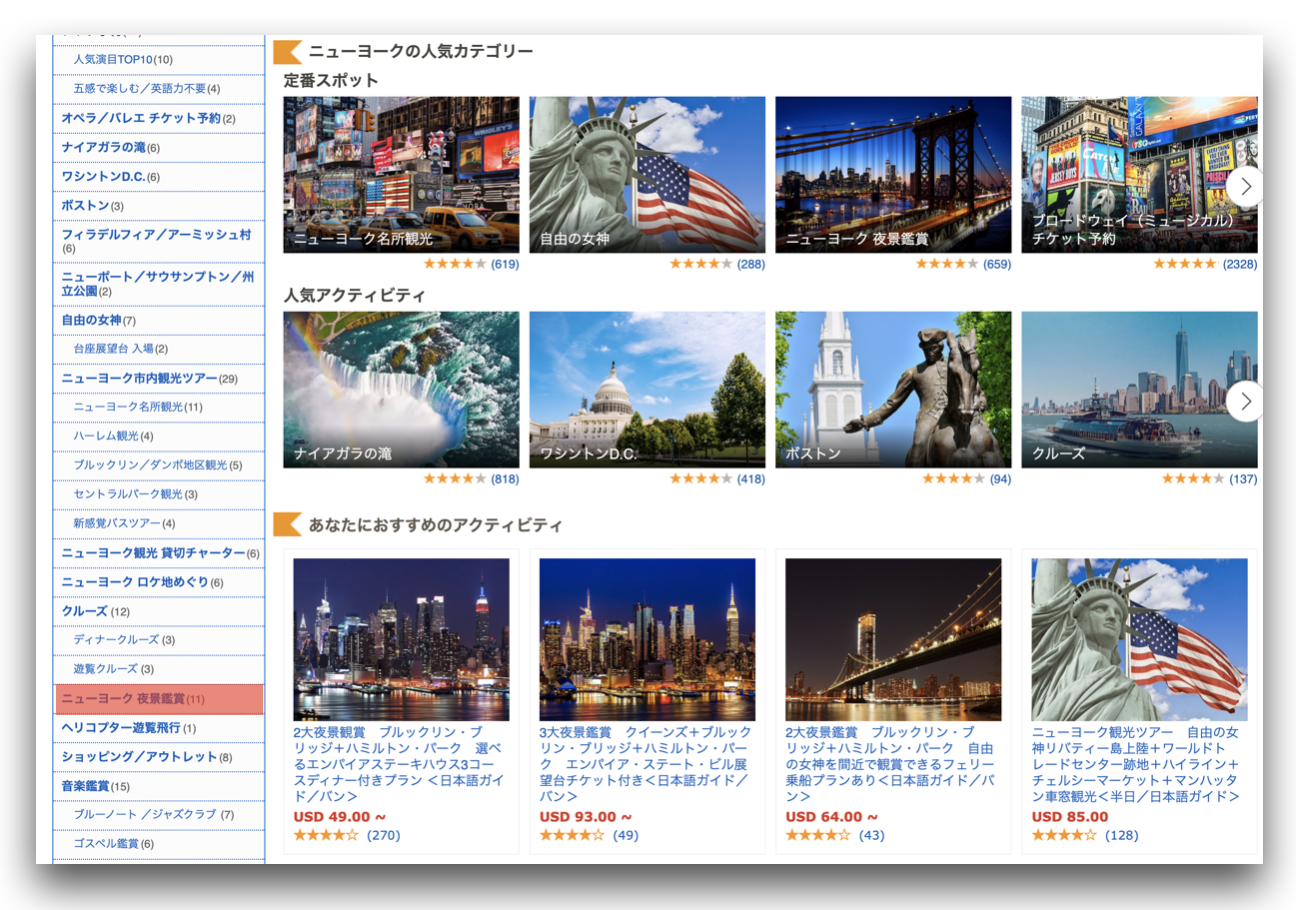Screen dimensions: 1296x910
Task: Click the (418) review count under ワシントンD.C.
Action: [751, 479]
